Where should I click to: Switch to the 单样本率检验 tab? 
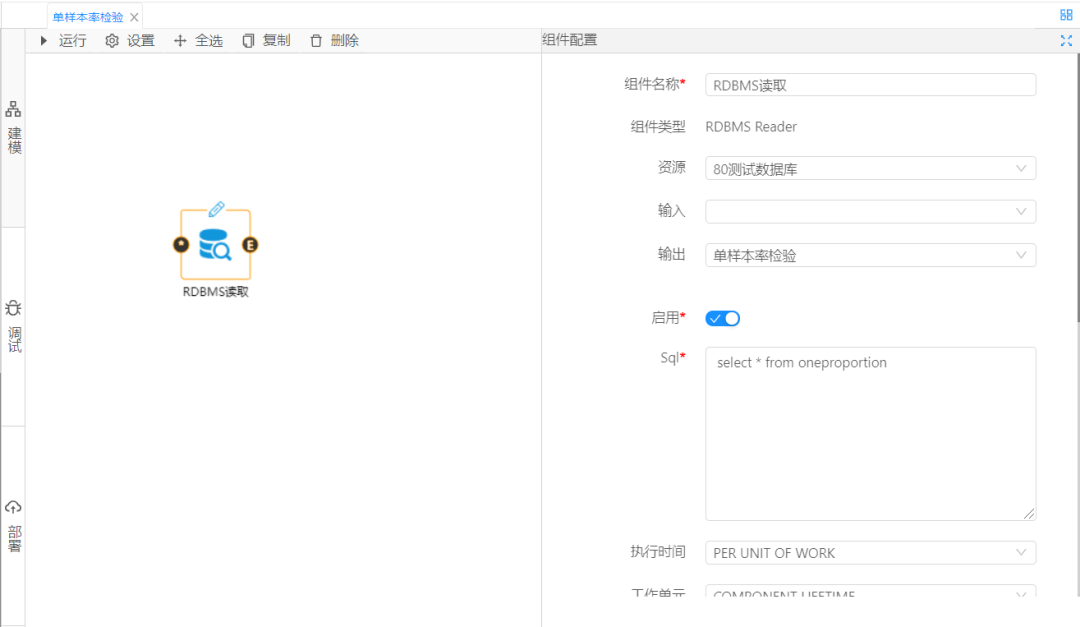(x=88, y=17)
